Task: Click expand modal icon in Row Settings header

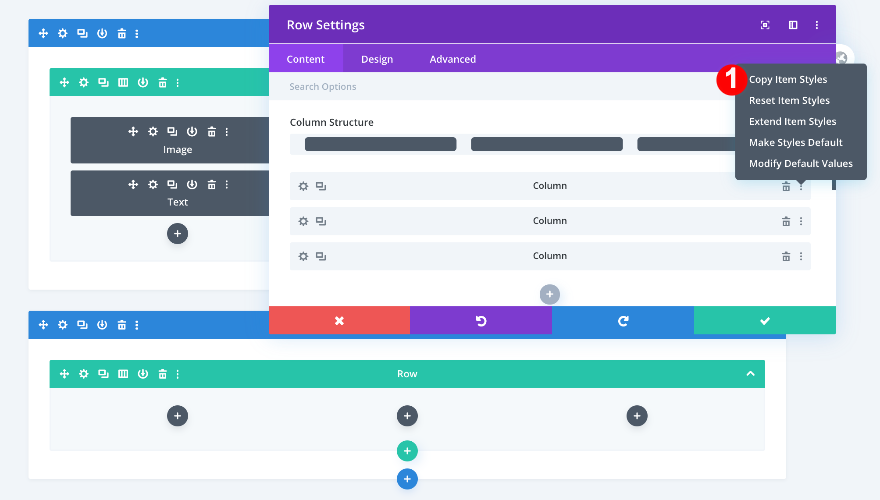Action: click(x=765, y=25)
